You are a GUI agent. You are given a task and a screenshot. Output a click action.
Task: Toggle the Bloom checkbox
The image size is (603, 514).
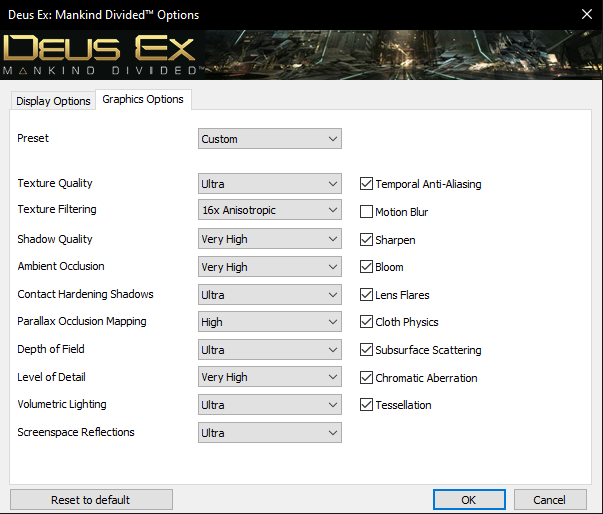coord(366,266)
